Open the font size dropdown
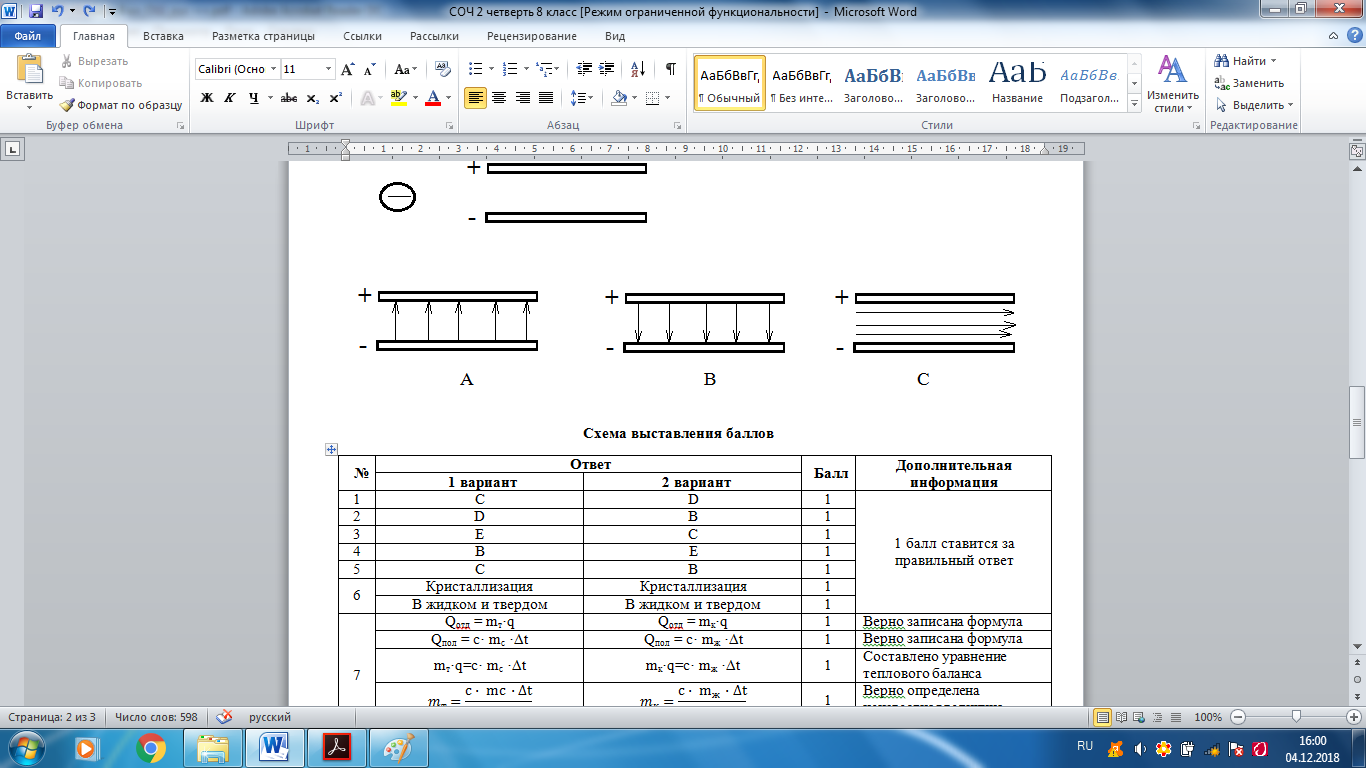This screenshot has width=1366, height=768. point(329,69)
